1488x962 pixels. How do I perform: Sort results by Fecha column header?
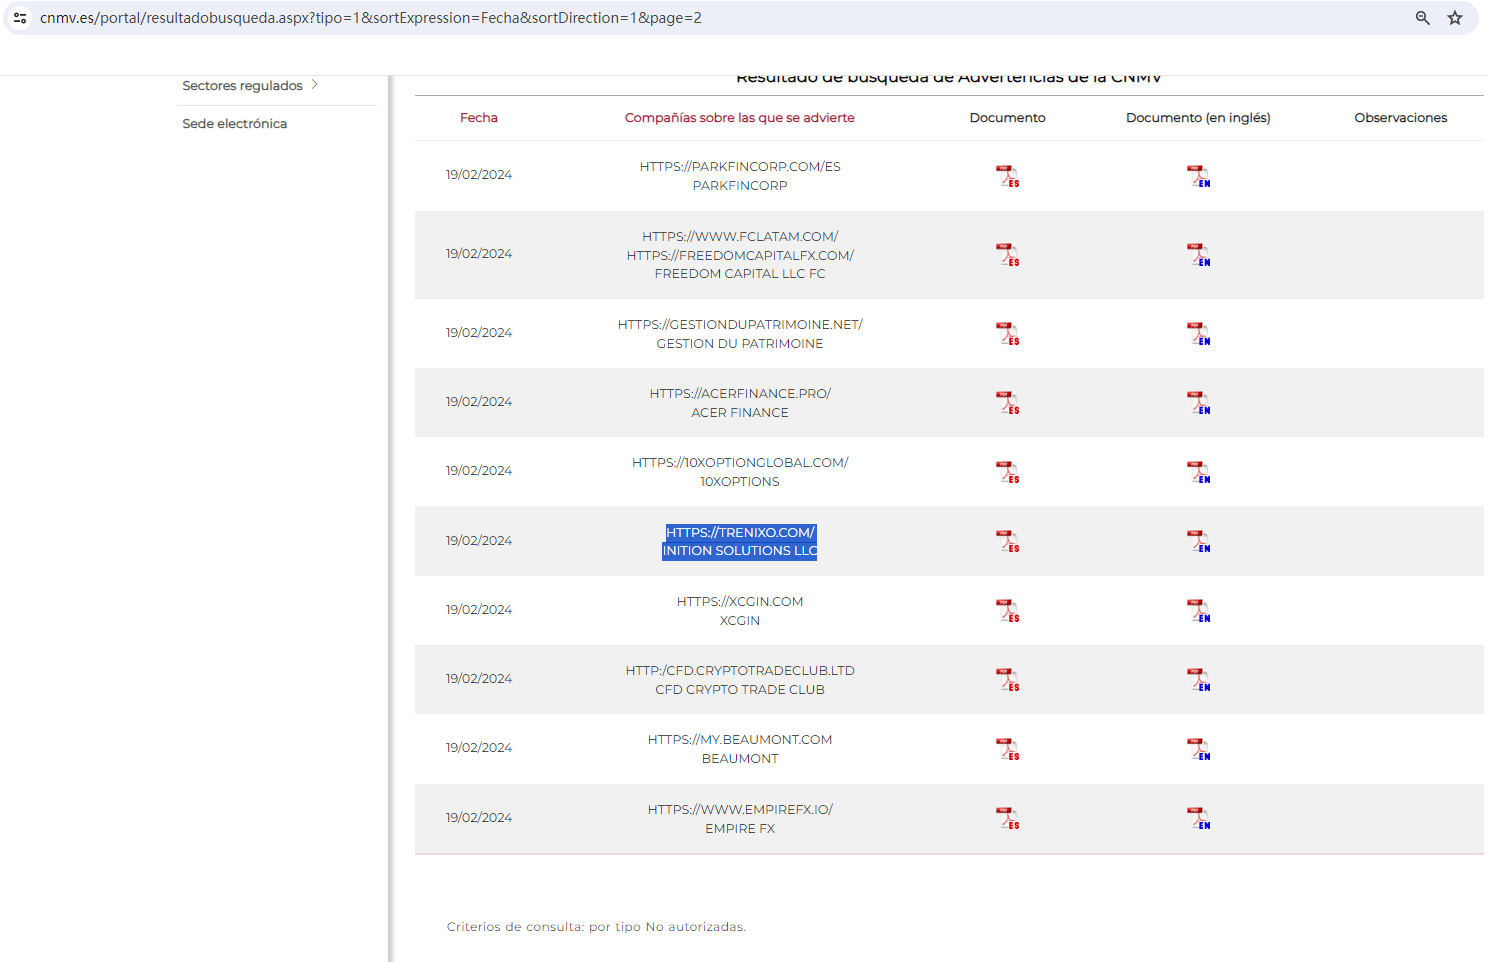point(478,118)
